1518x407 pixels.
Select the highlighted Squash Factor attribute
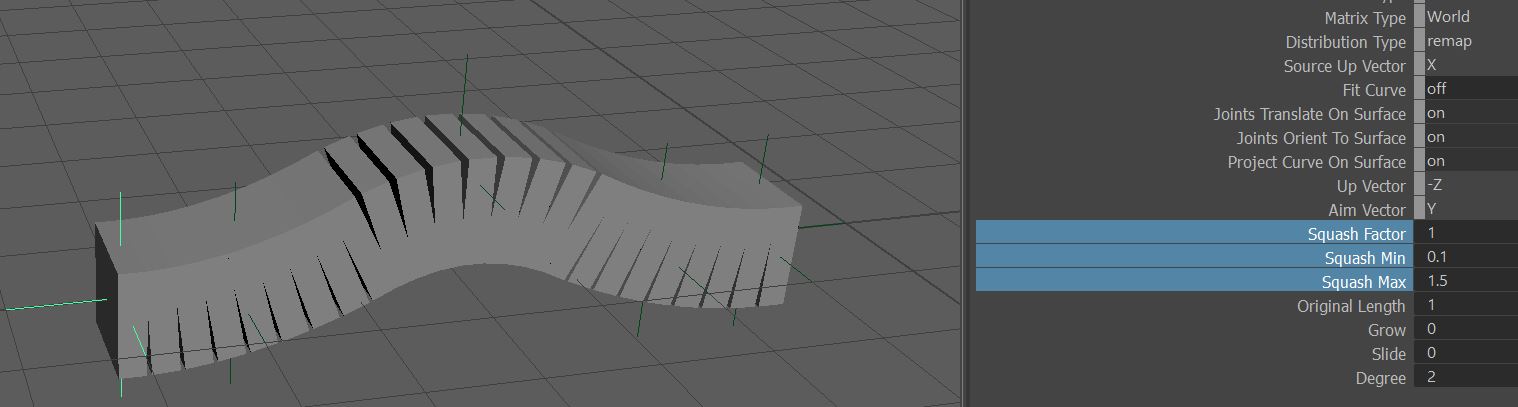point(1194,233)
